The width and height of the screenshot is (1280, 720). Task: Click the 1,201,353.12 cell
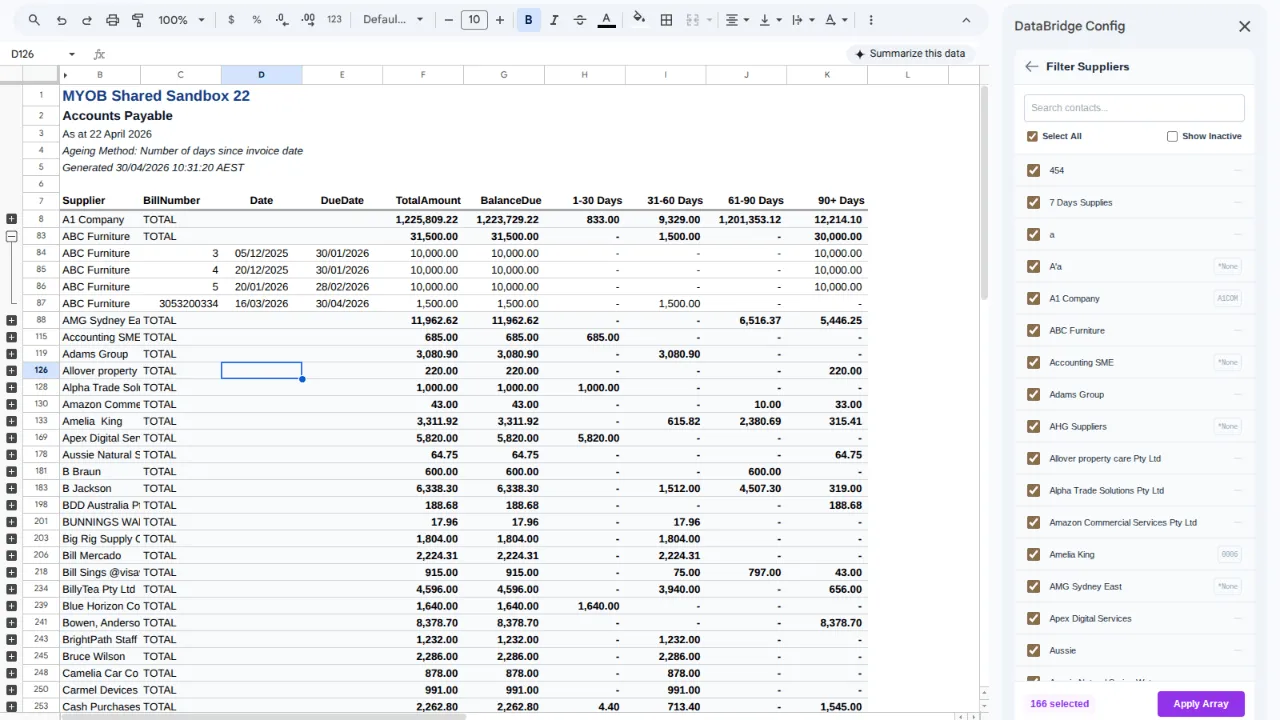[746, 219]
